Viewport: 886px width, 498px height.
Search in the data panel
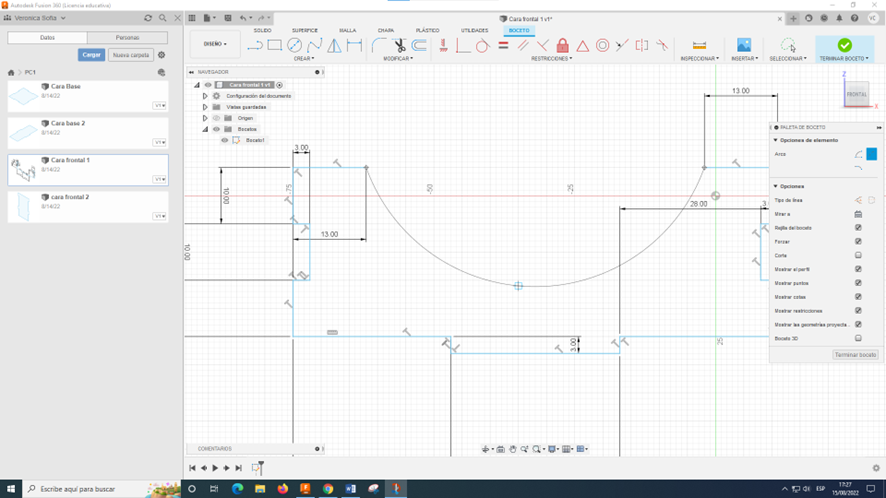163,18
